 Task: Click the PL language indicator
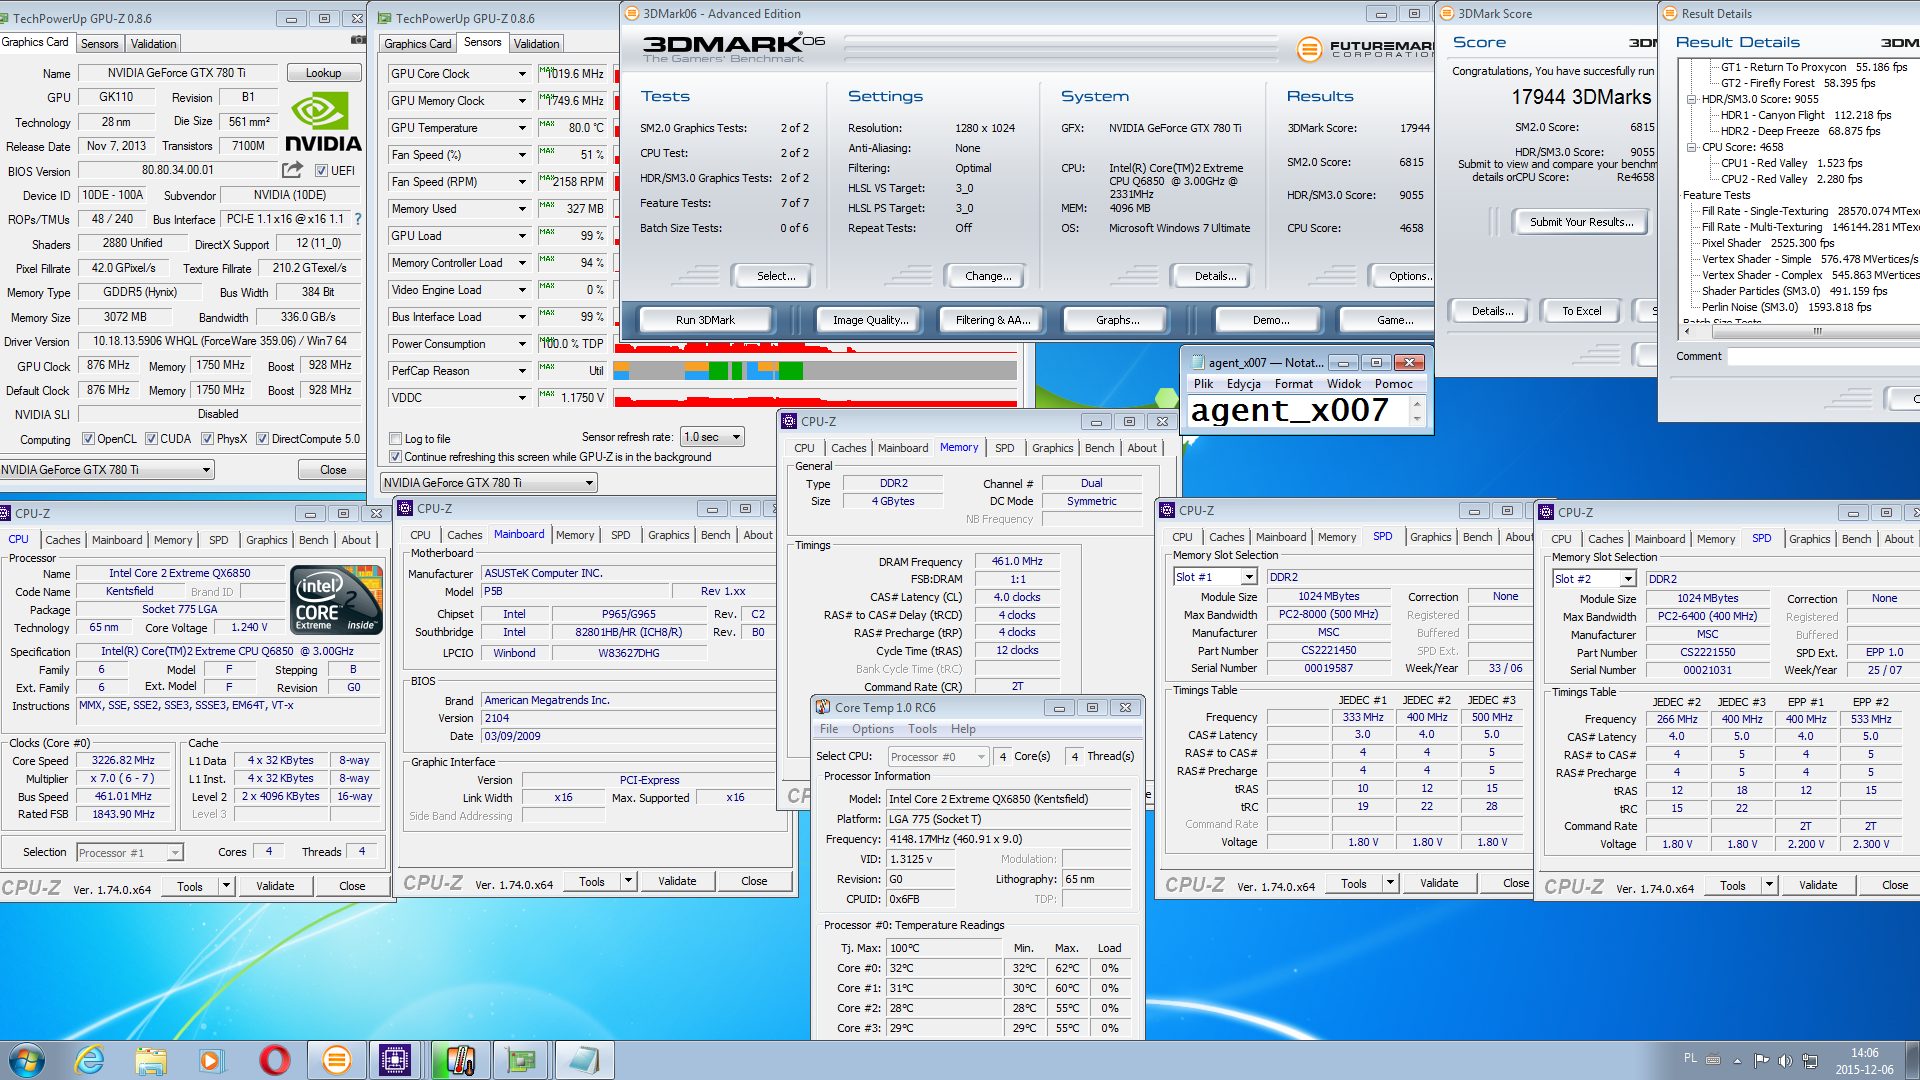pyautogui.click(x=1690, y=1058)
